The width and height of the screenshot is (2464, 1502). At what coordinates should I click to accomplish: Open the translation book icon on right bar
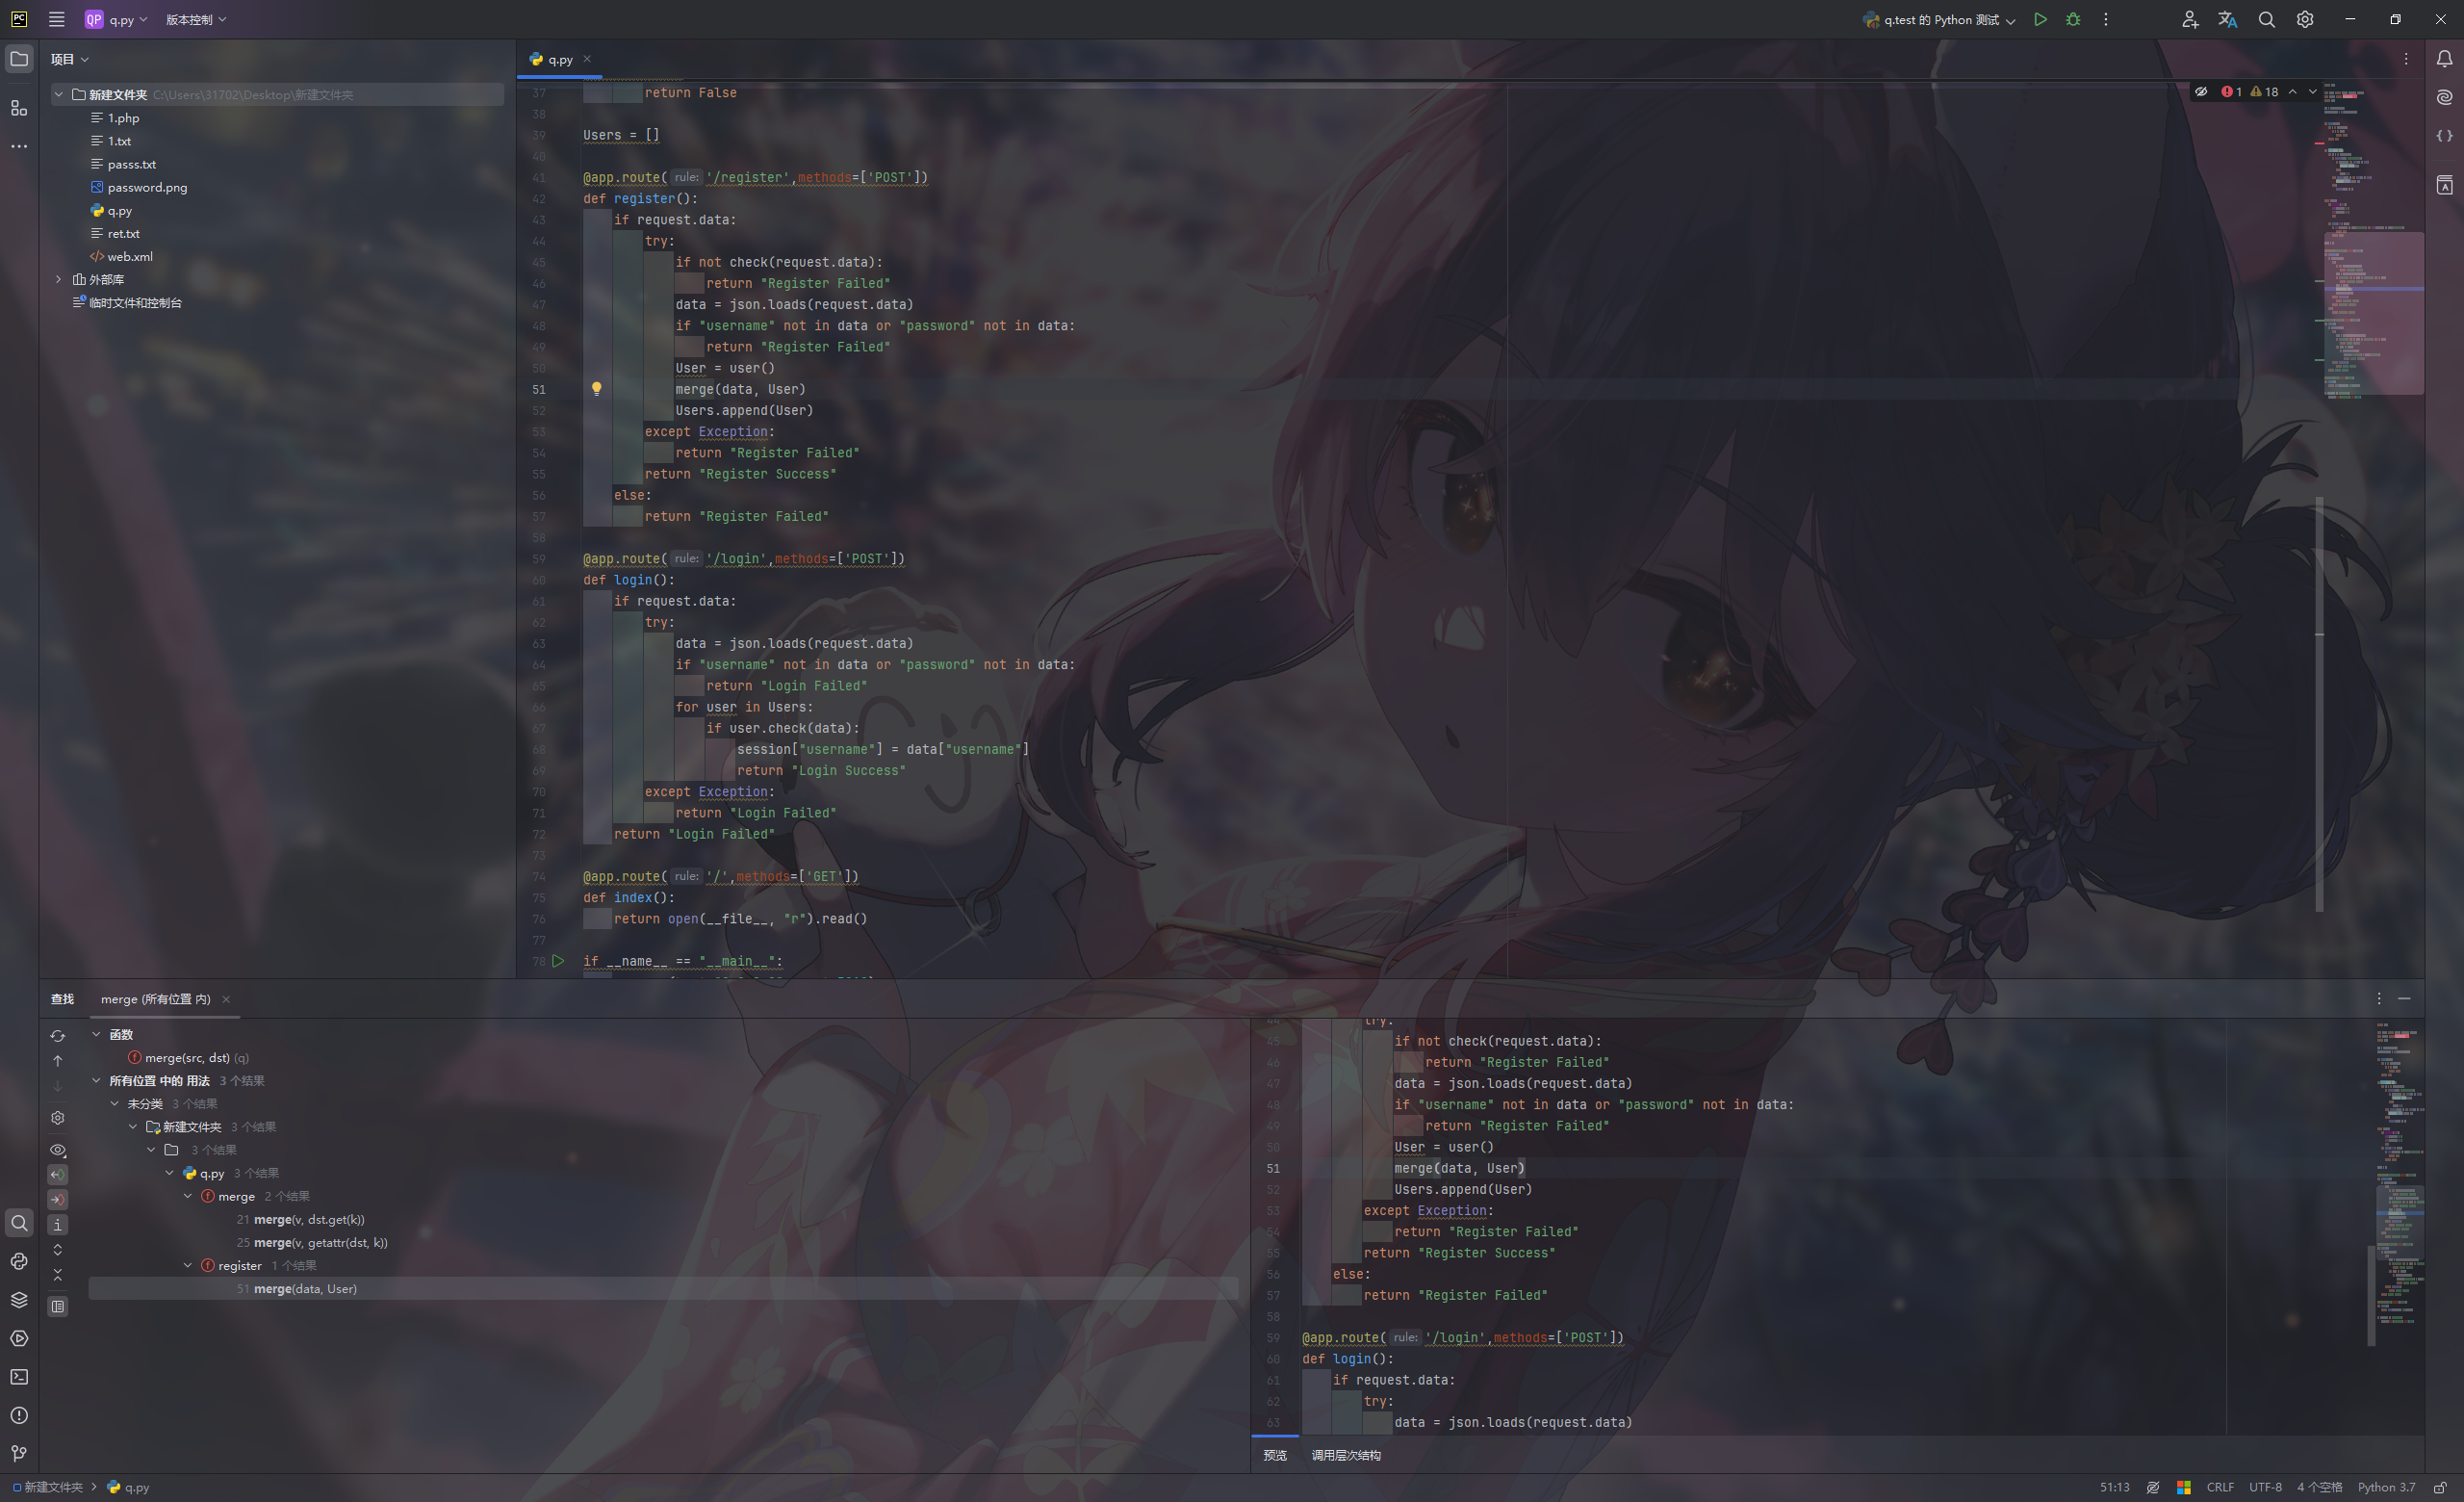pyautogui.click(x=2444, y=185)
